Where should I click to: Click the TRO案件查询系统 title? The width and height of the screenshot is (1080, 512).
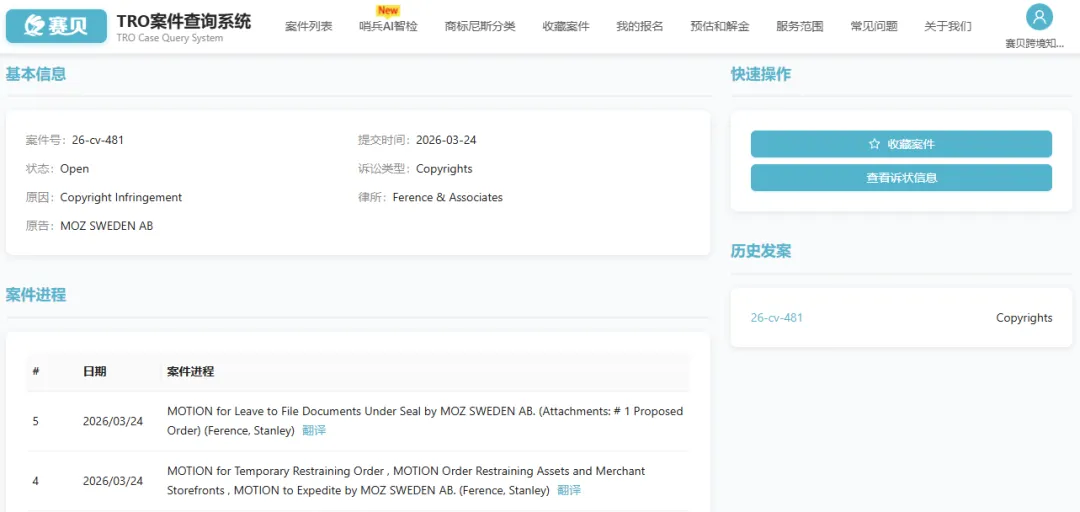click(x=184, y=21)
